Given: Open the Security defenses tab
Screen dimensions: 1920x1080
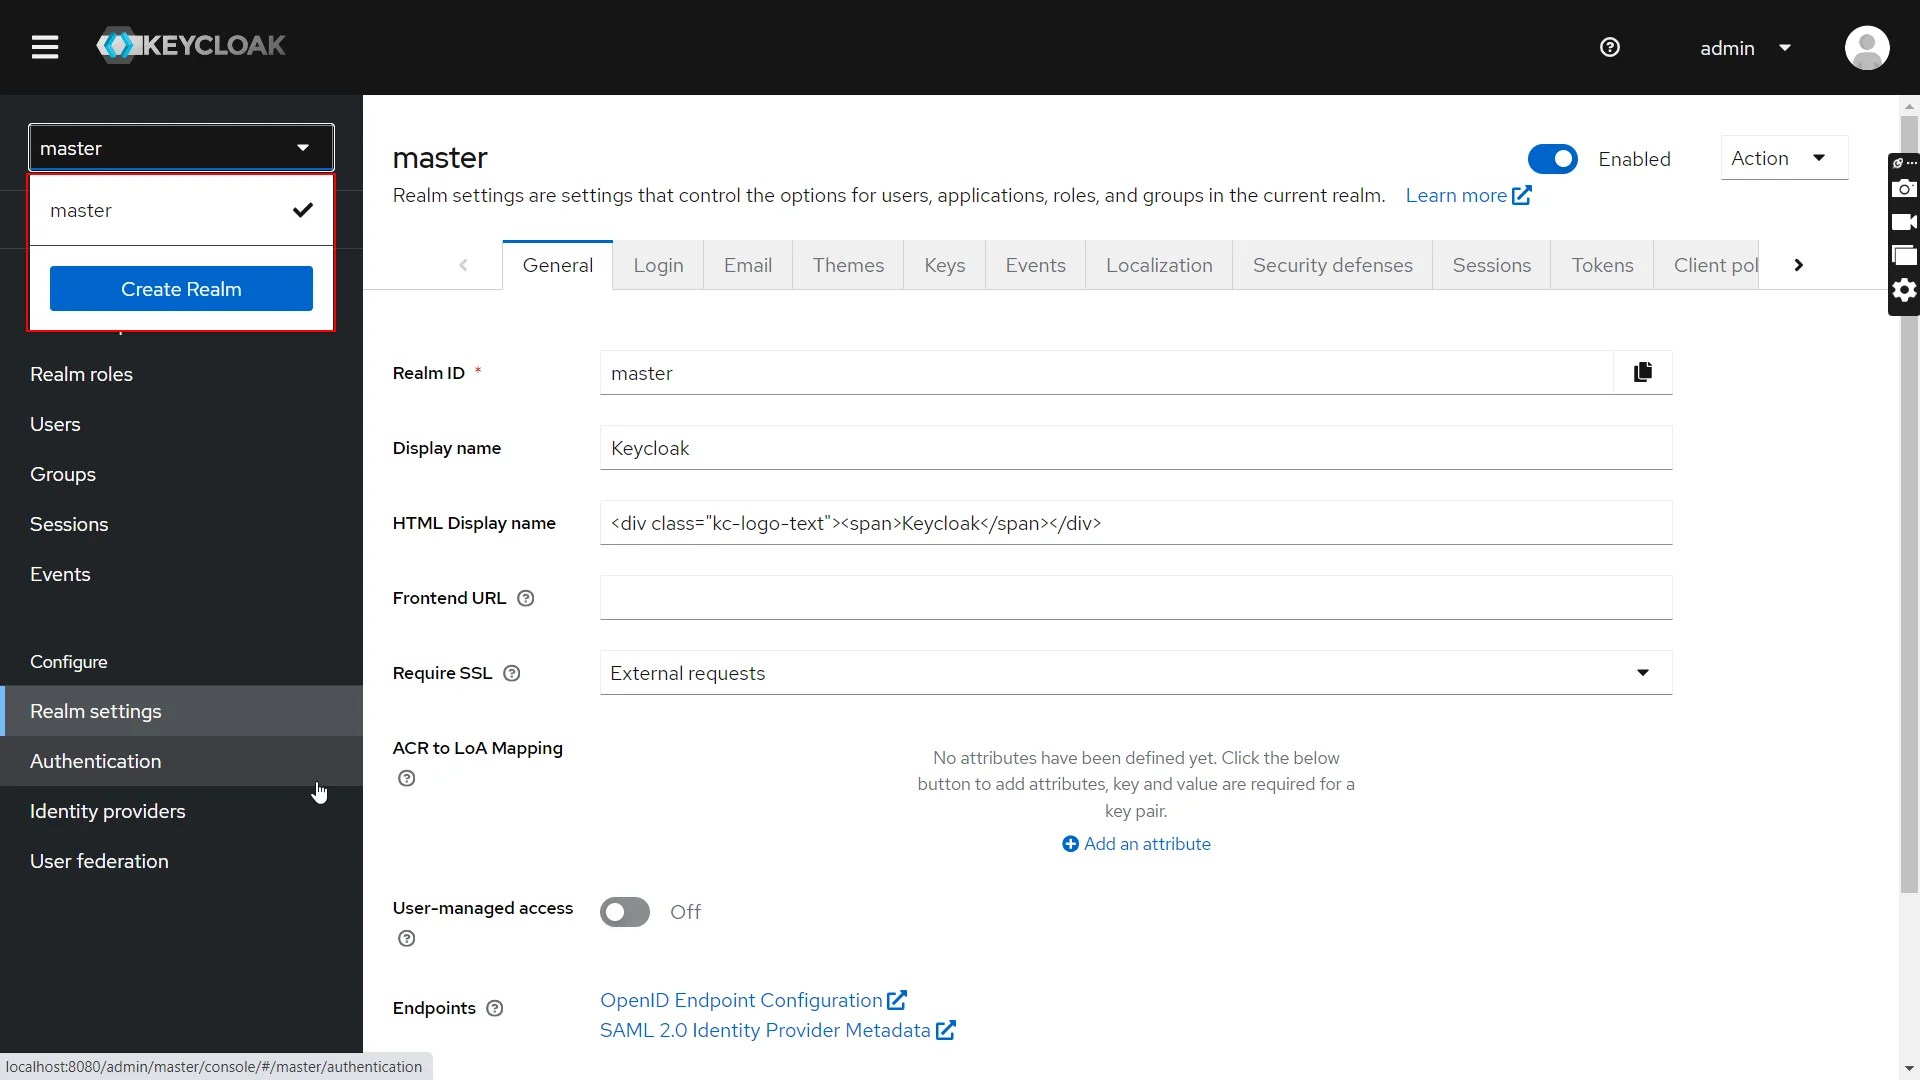Looking at the screenshot, I should [x=1332, y=264].
